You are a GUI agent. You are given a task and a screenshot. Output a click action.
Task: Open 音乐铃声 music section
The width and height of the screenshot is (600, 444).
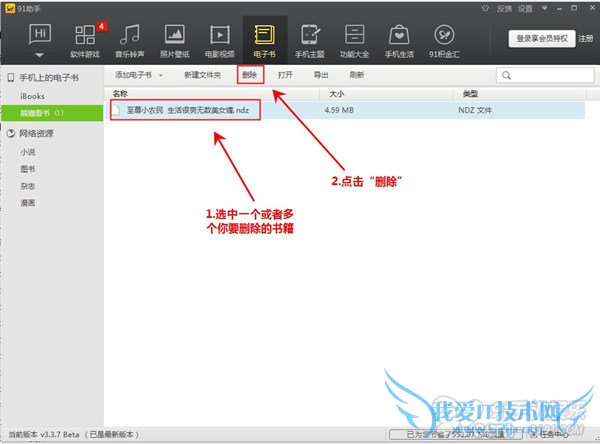130,41
